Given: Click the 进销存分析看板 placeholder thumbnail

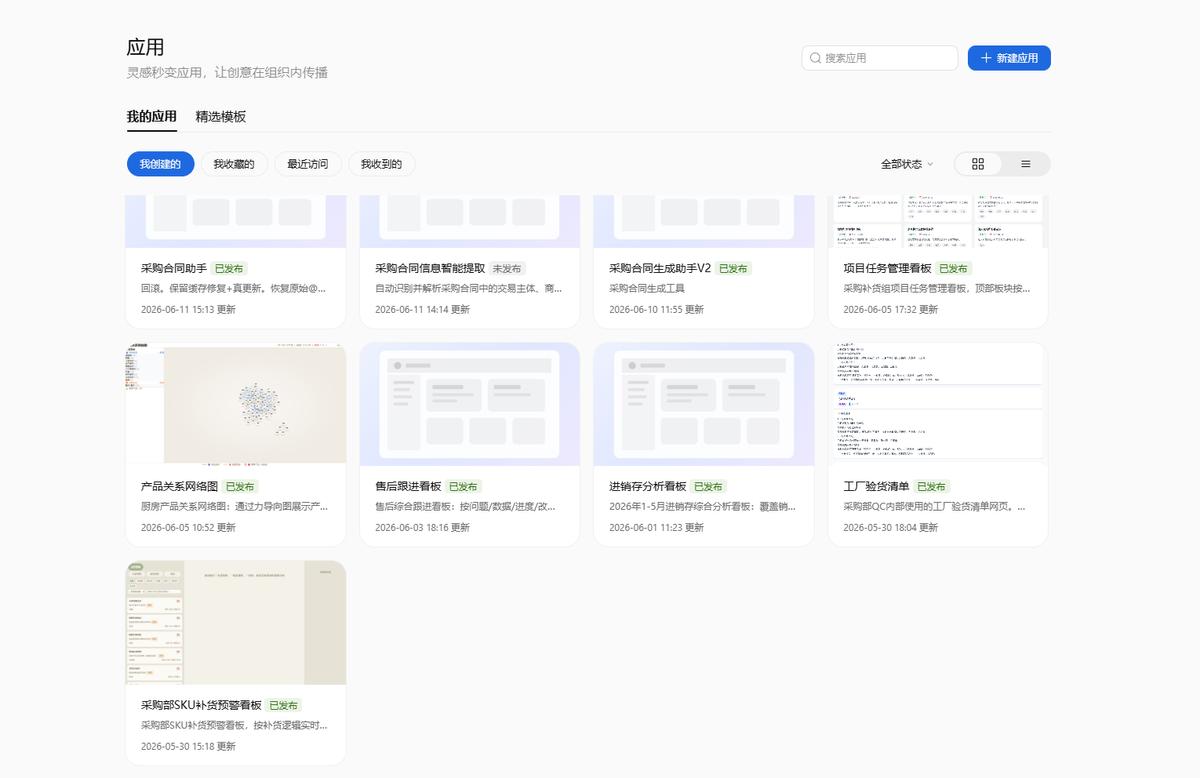Looking at the screenshot, I should pyautogui.click(x=704, y=404).
